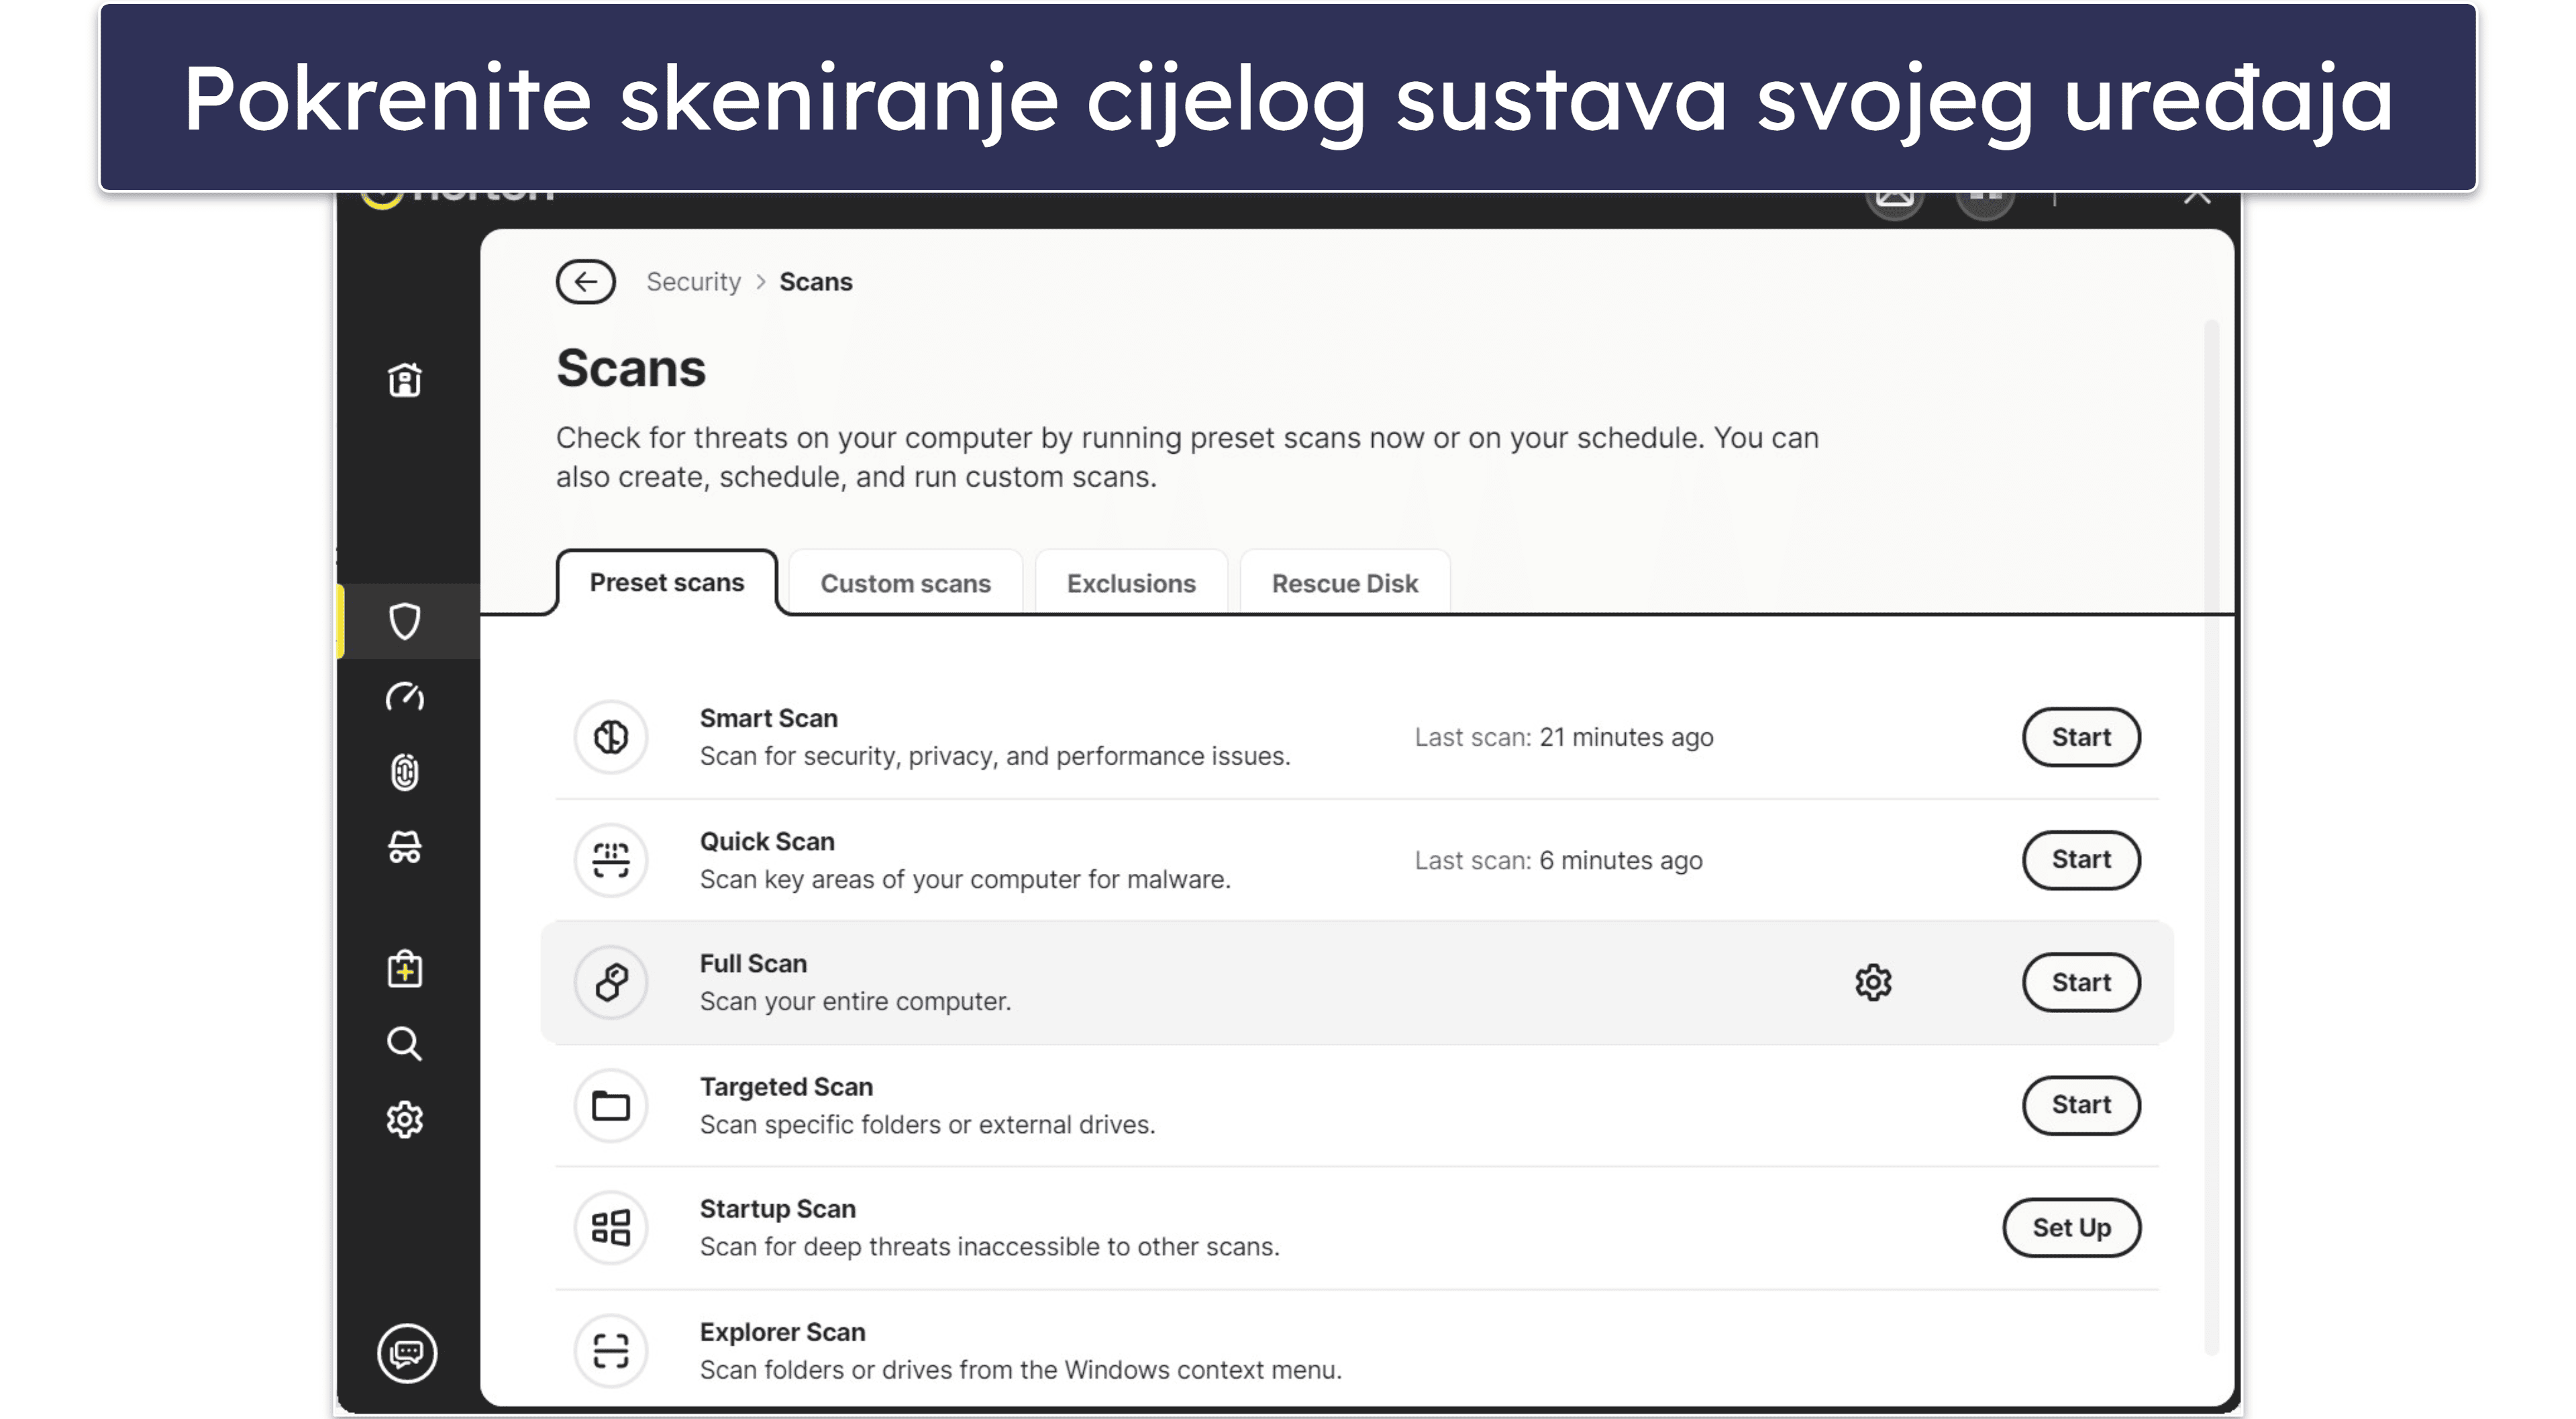The image size is (2576, 1419).
Task: Click "Last scan: 21 minutes ago" text
Action: [x=1564, y=737]
